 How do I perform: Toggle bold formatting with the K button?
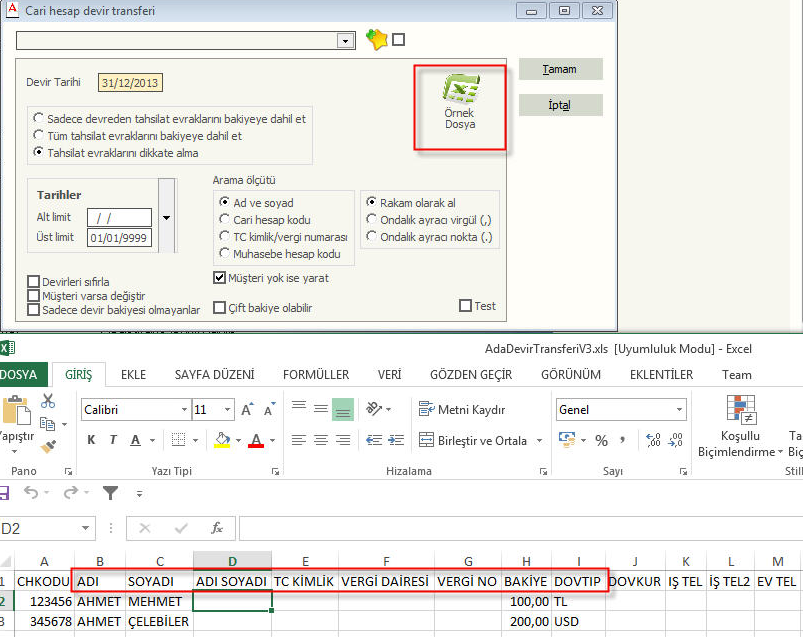(91, 440)
